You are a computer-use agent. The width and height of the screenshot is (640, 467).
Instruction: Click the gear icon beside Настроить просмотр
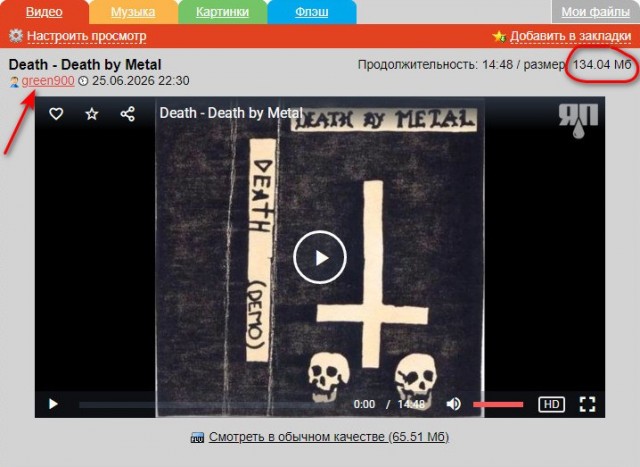(16, 36)
